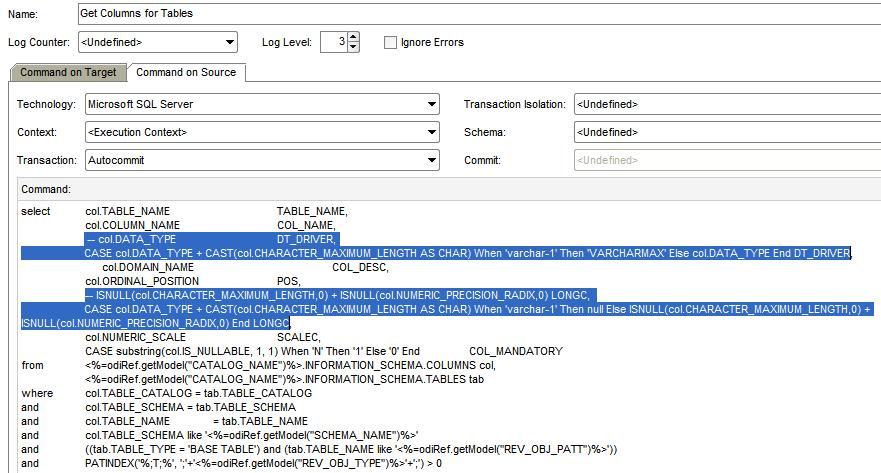This screenshot has height=473, width=881.
Task: Click the commented ISNULL LONGC line
Action: pos(340,295)
